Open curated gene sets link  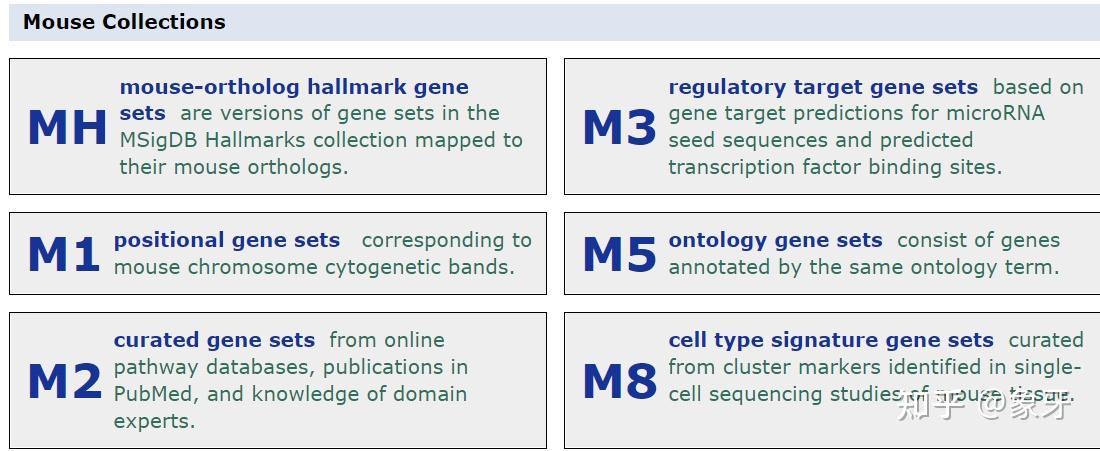tap(214, 340)
